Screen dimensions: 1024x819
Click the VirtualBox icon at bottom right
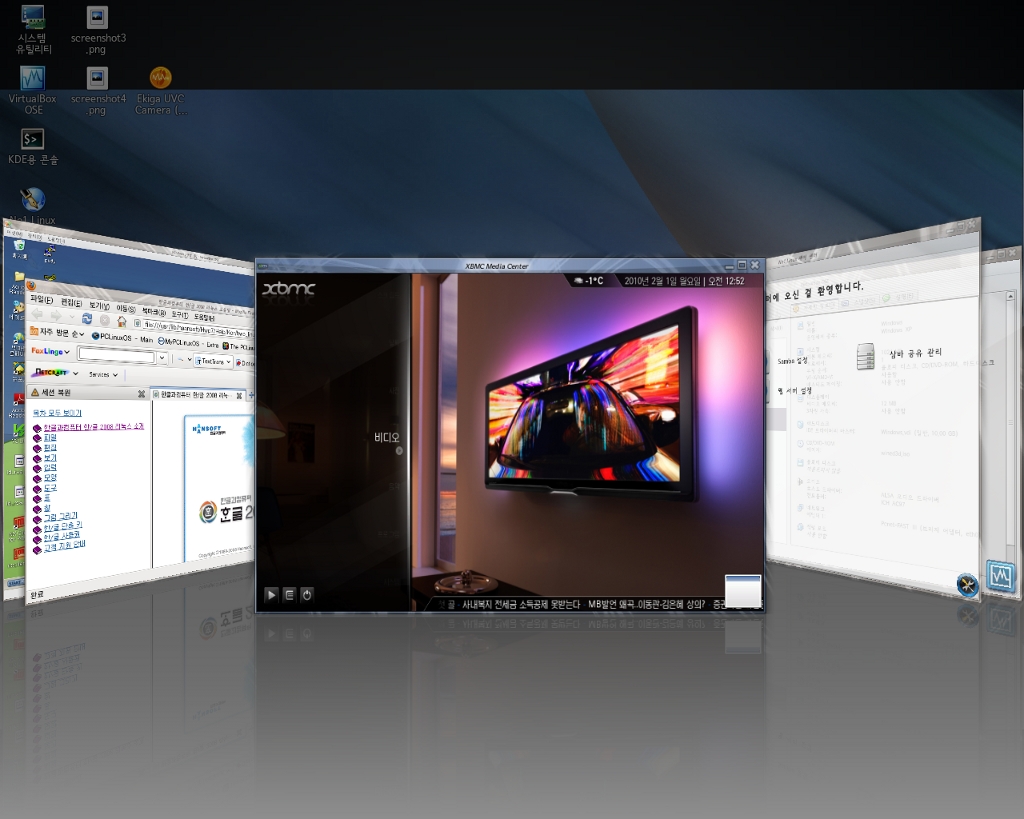(1000, 577)
